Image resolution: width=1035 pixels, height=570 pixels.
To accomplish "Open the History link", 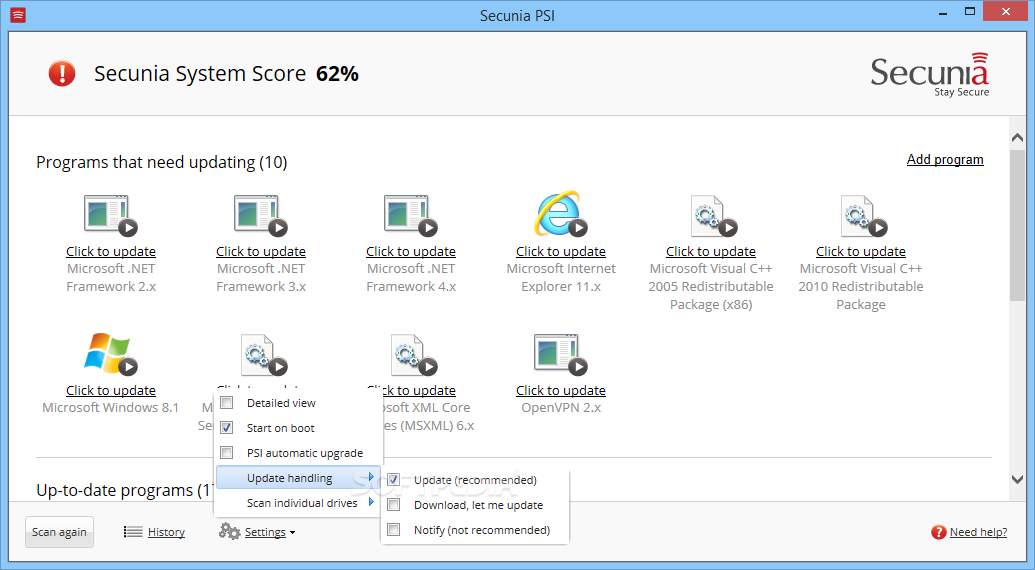I will (x=166, y=532).
